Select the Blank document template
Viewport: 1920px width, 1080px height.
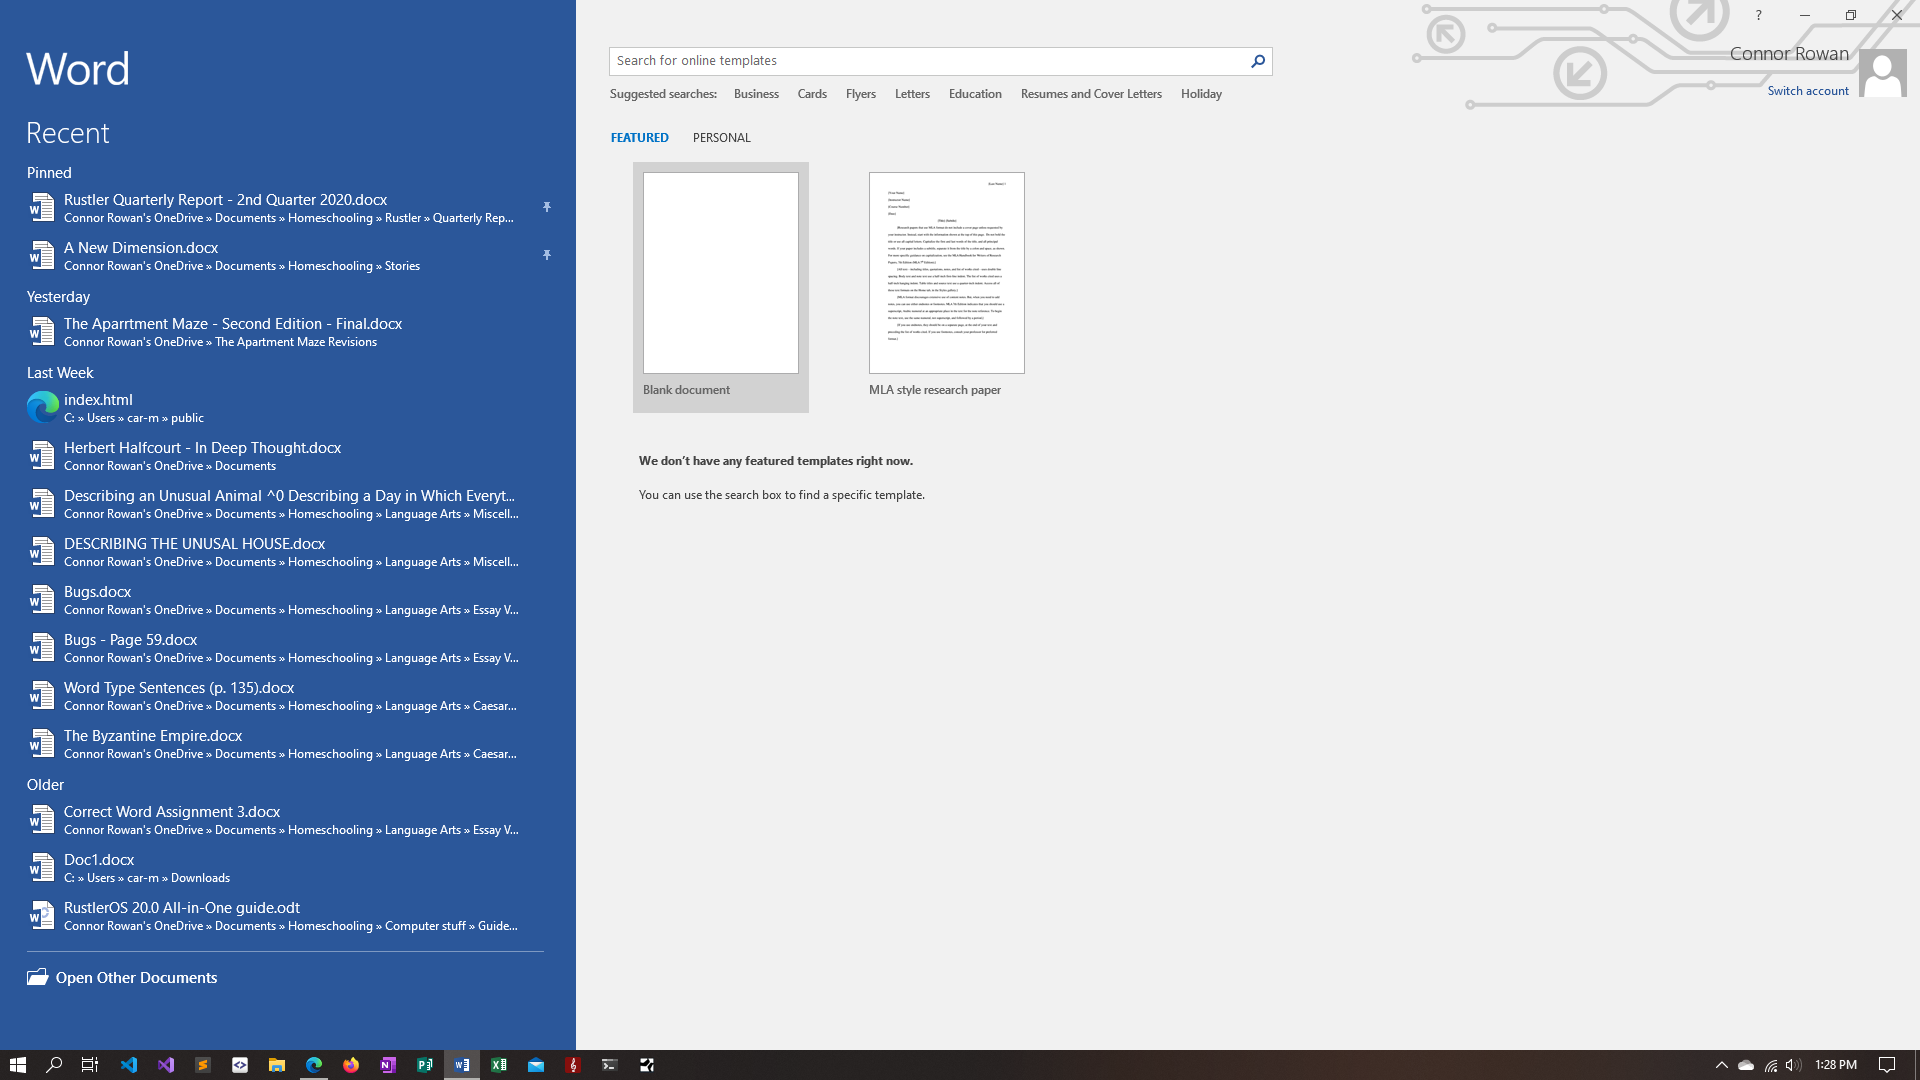pos(721,287)
